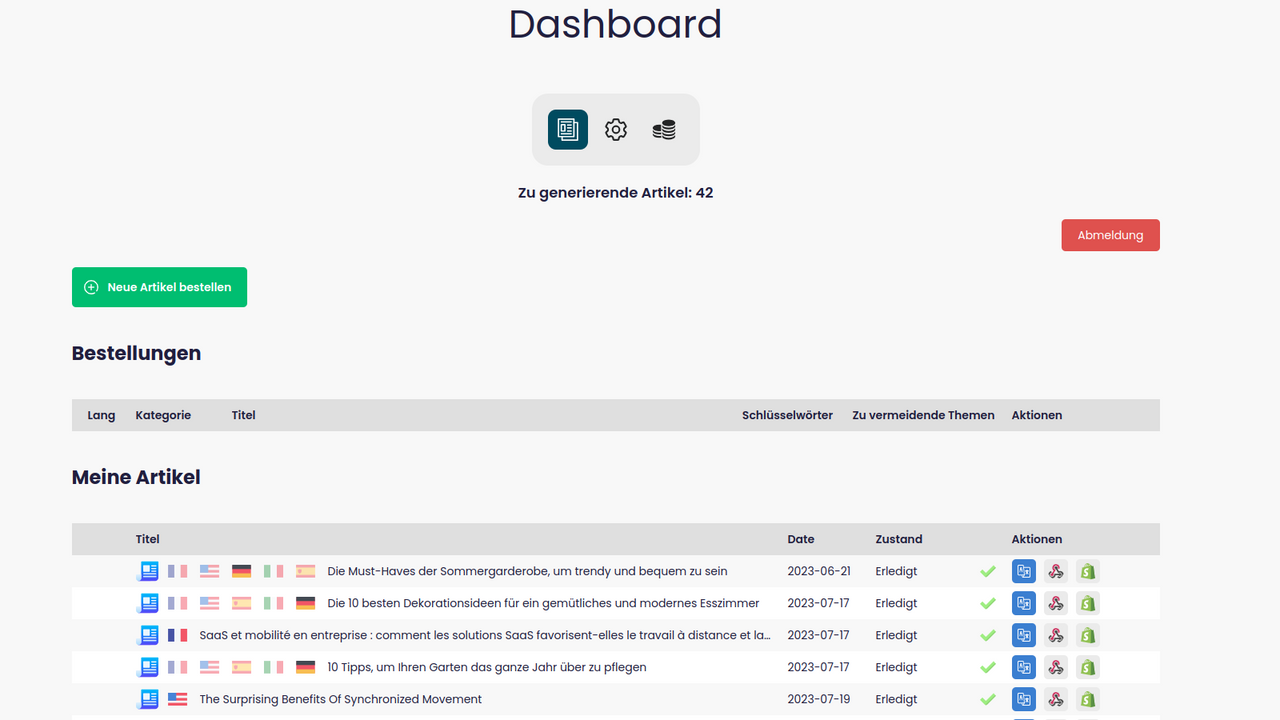Open '10 Tipps, um Ihren Garten' title
1280x720 pixels.
pos(487,667)
